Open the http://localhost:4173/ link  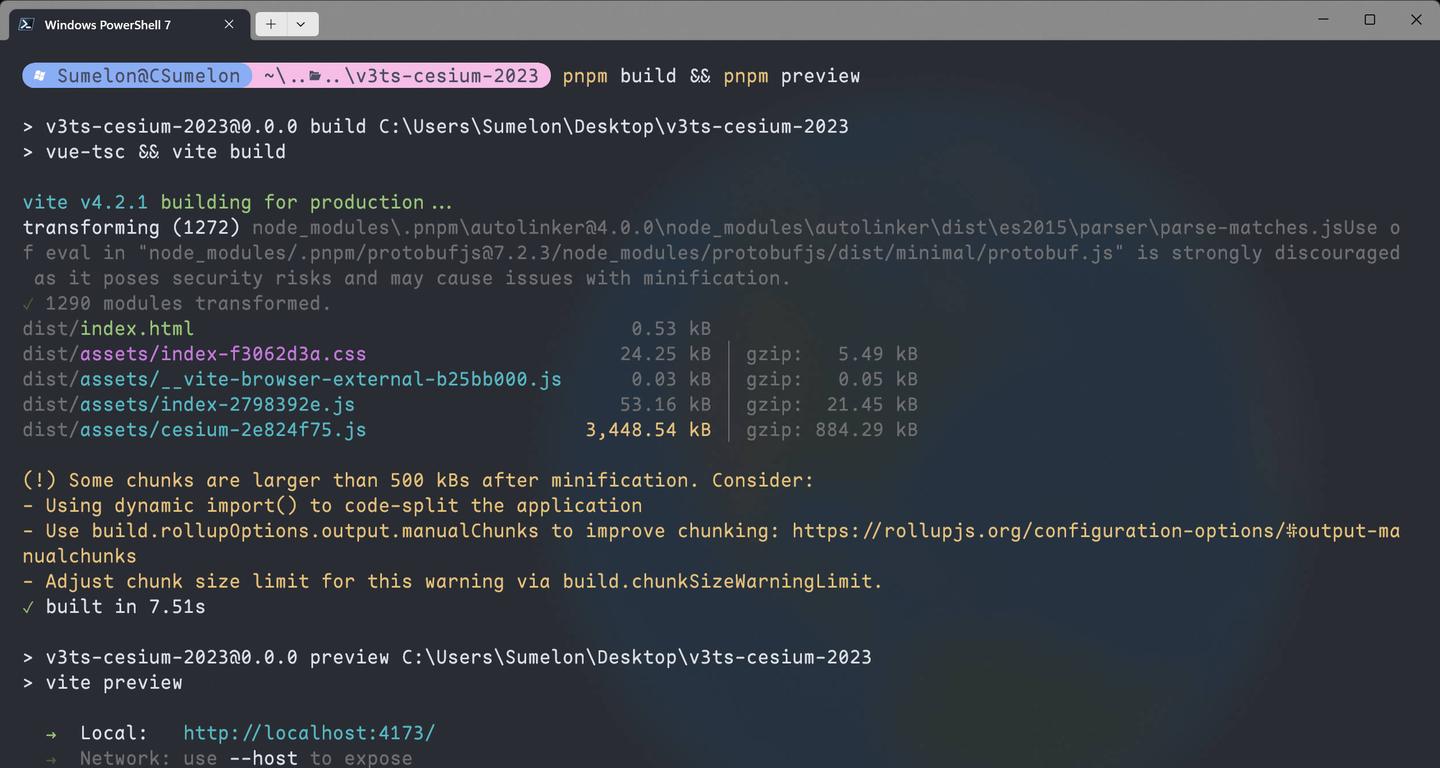pos(308,733)
